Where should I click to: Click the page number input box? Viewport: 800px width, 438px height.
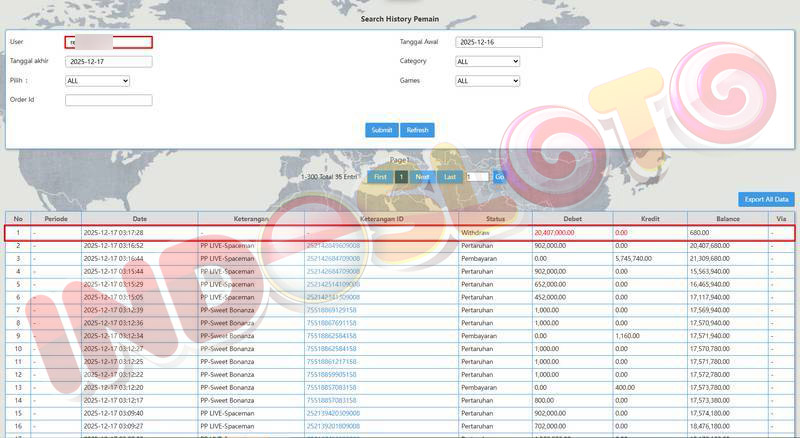[x=476, y=177]
